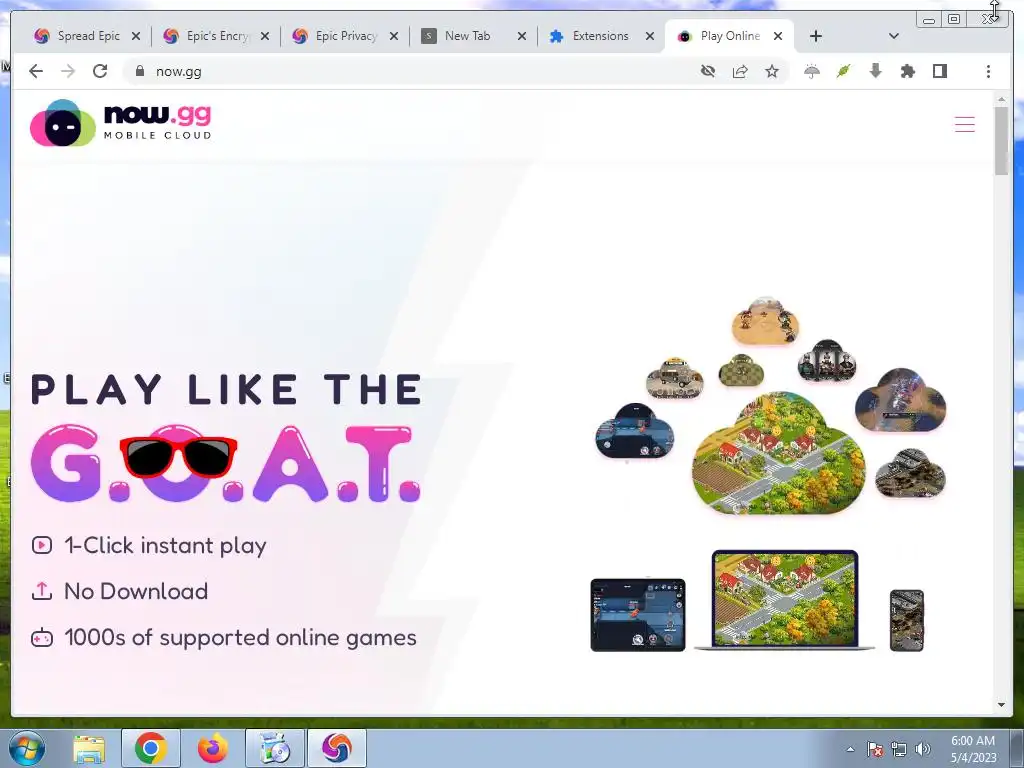The image size is (1024, 768).
Task: Close the Extensions tab
Action: point(650,36)
